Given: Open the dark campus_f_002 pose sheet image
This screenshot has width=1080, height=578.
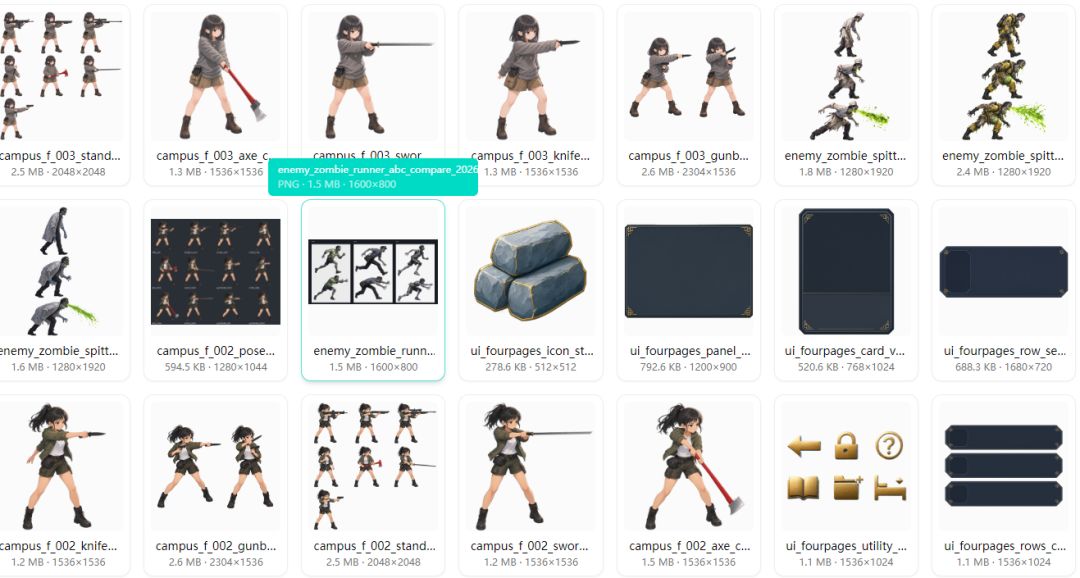Looking at the screenshot, I should click(x=216, y=271).
